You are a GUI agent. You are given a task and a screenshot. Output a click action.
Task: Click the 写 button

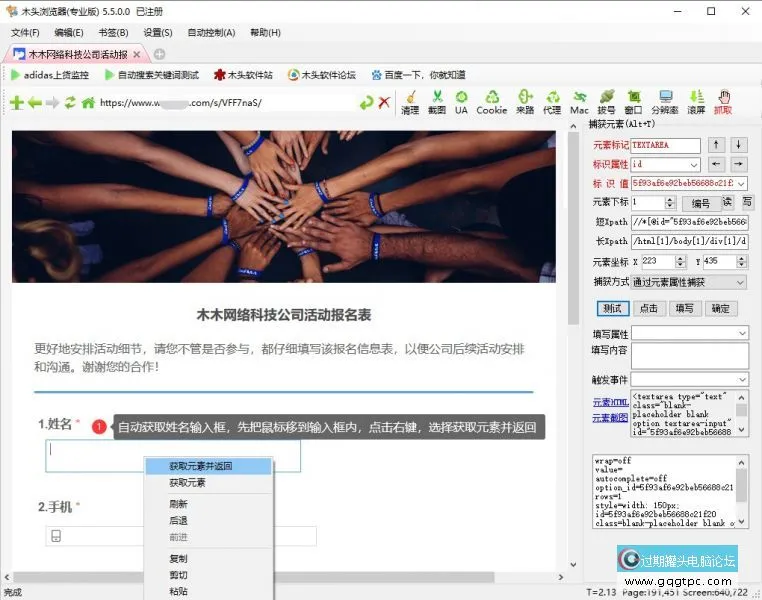tap(747, 202)
